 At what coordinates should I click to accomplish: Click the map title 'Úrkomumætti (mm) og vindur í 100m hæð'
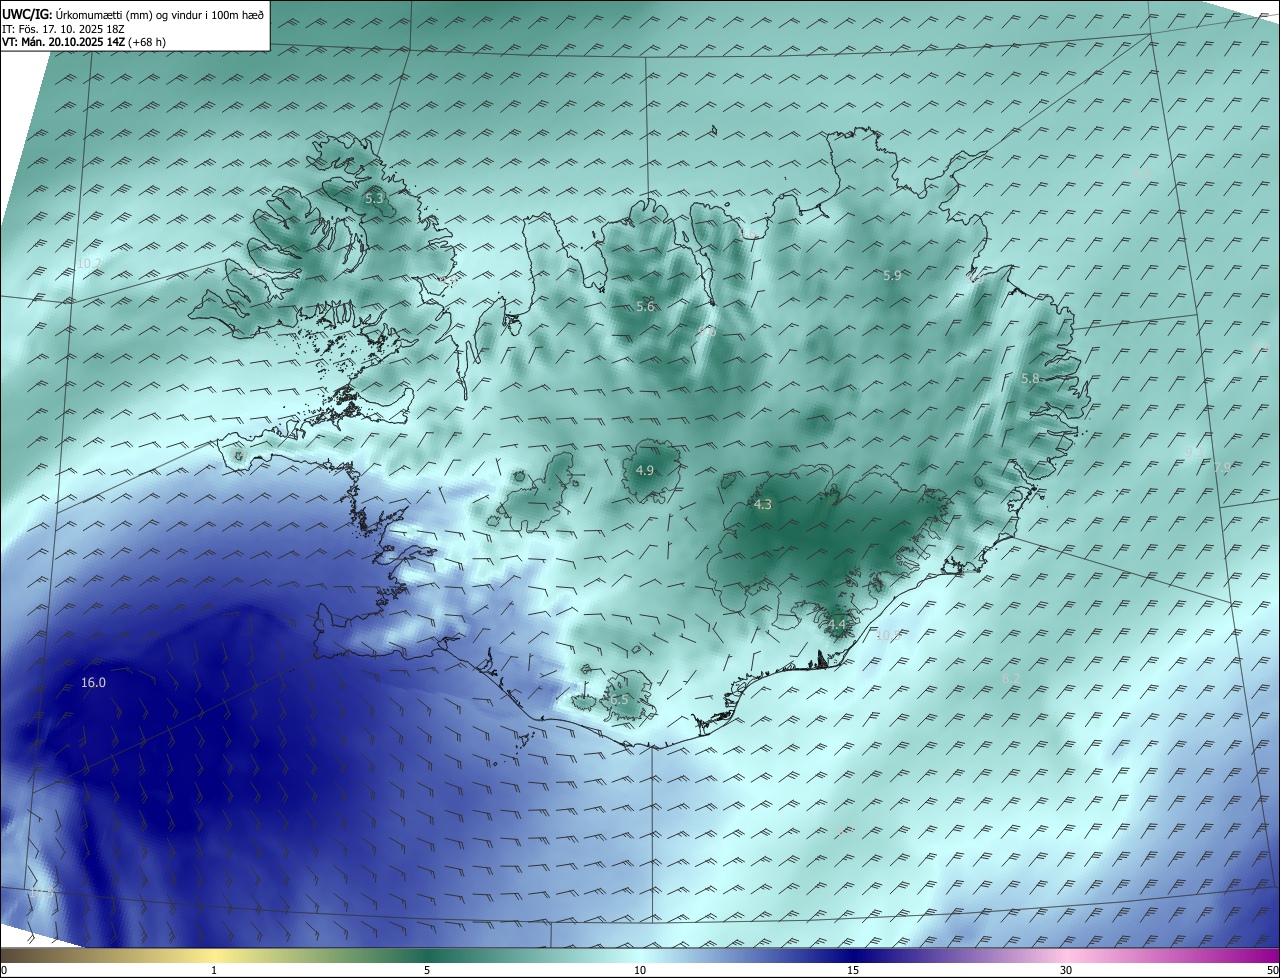pos(160,14)
